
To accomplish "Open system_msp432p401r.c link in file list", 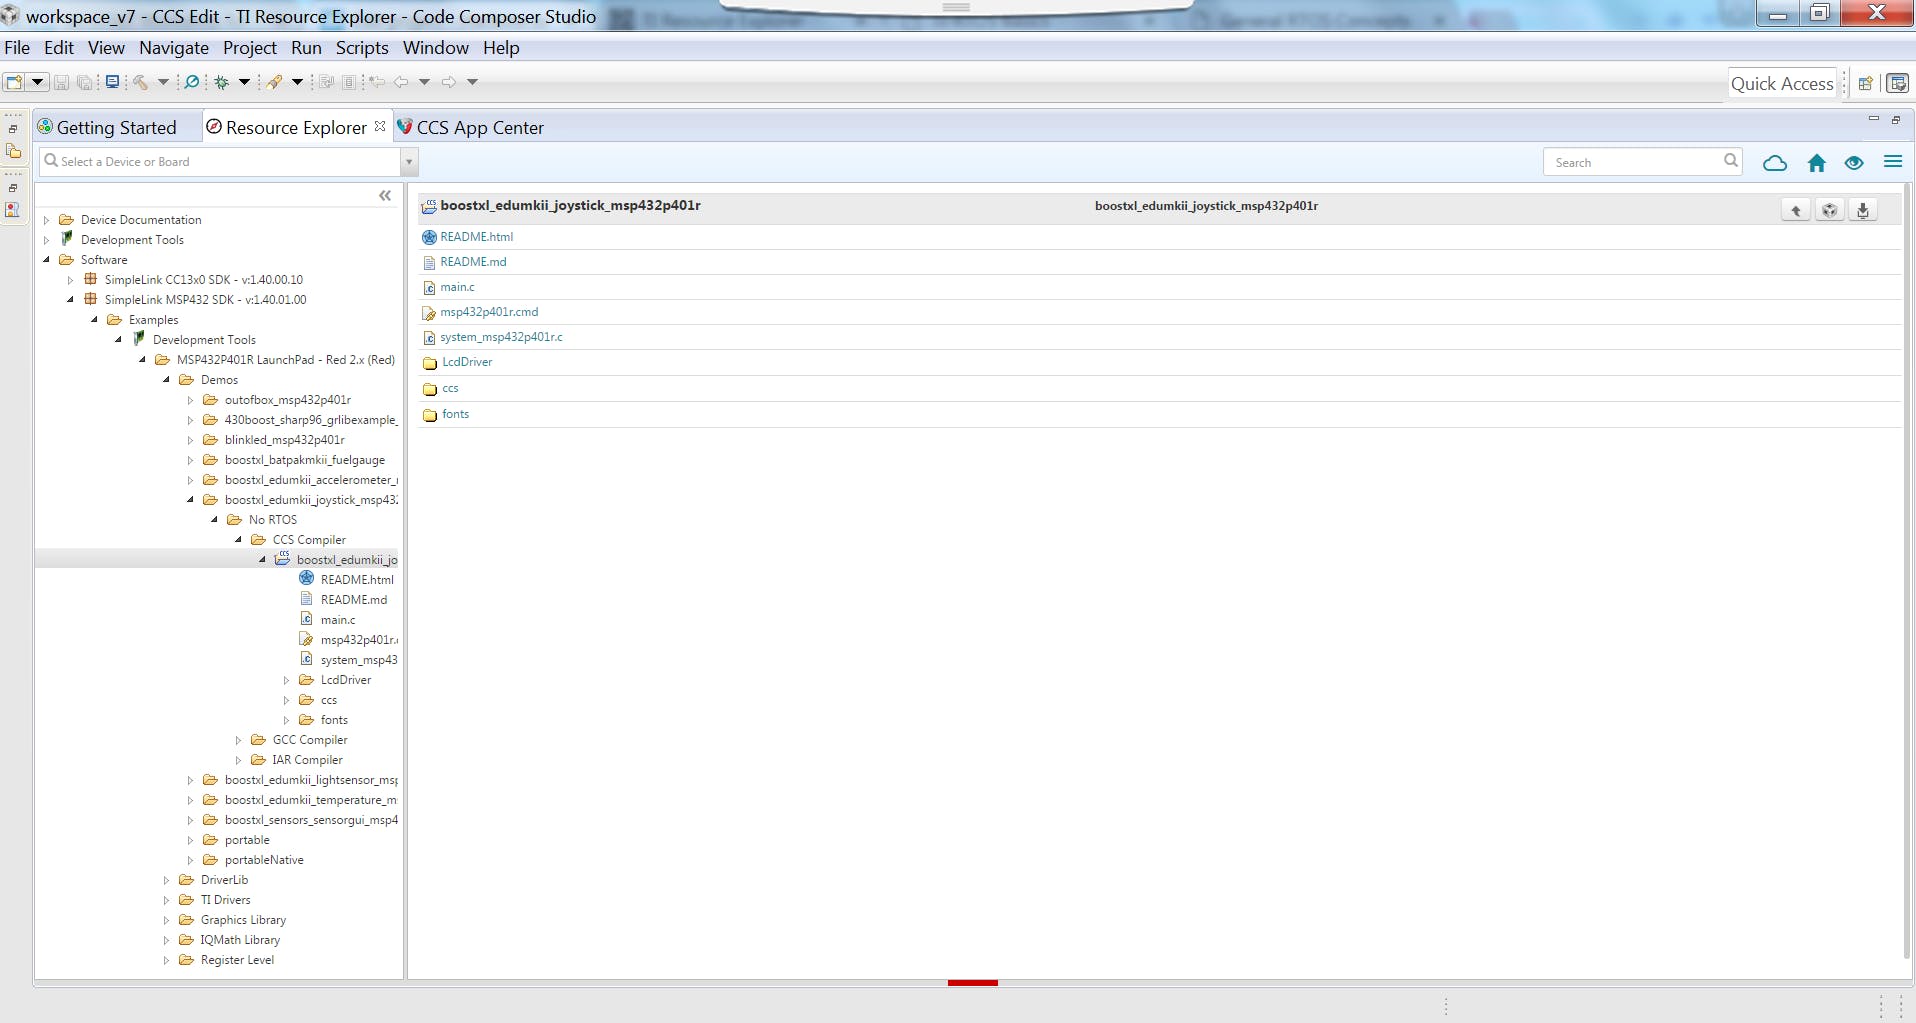I will coord(501,337).
